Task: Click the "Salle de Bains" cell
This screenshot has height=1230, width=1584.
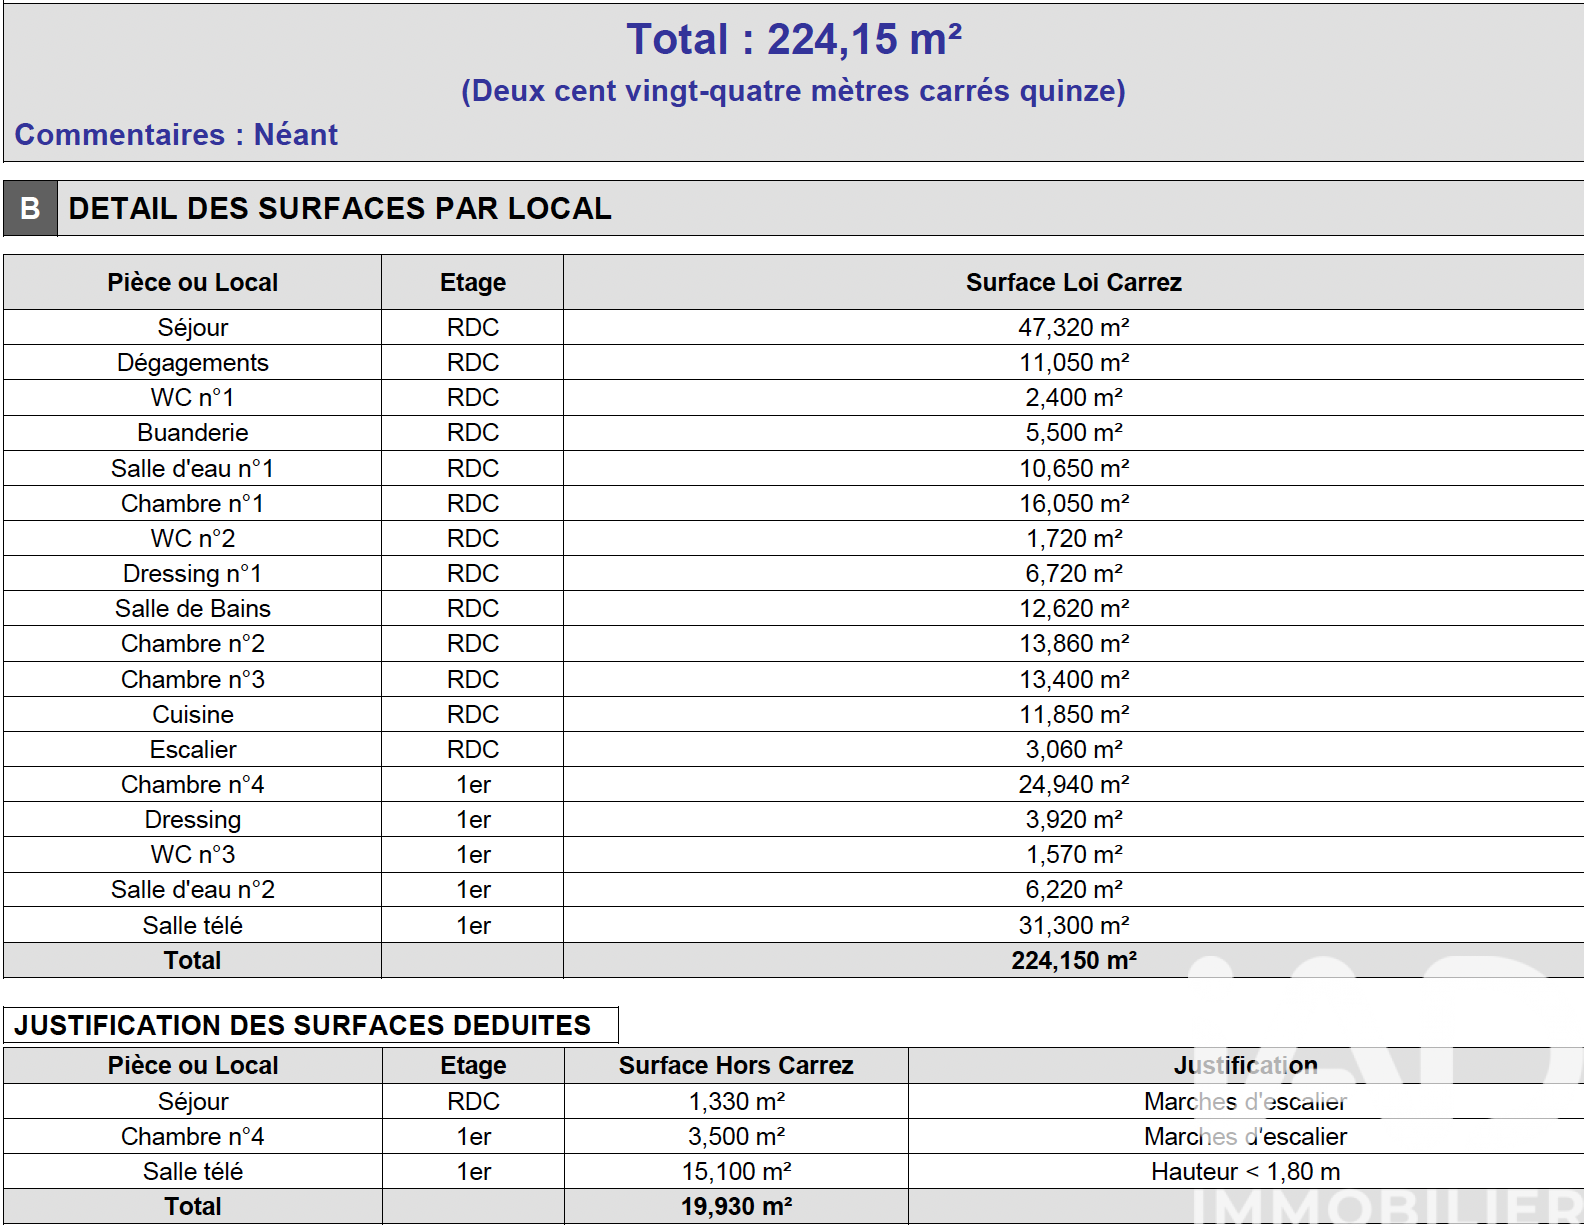Action: point(192,609)
